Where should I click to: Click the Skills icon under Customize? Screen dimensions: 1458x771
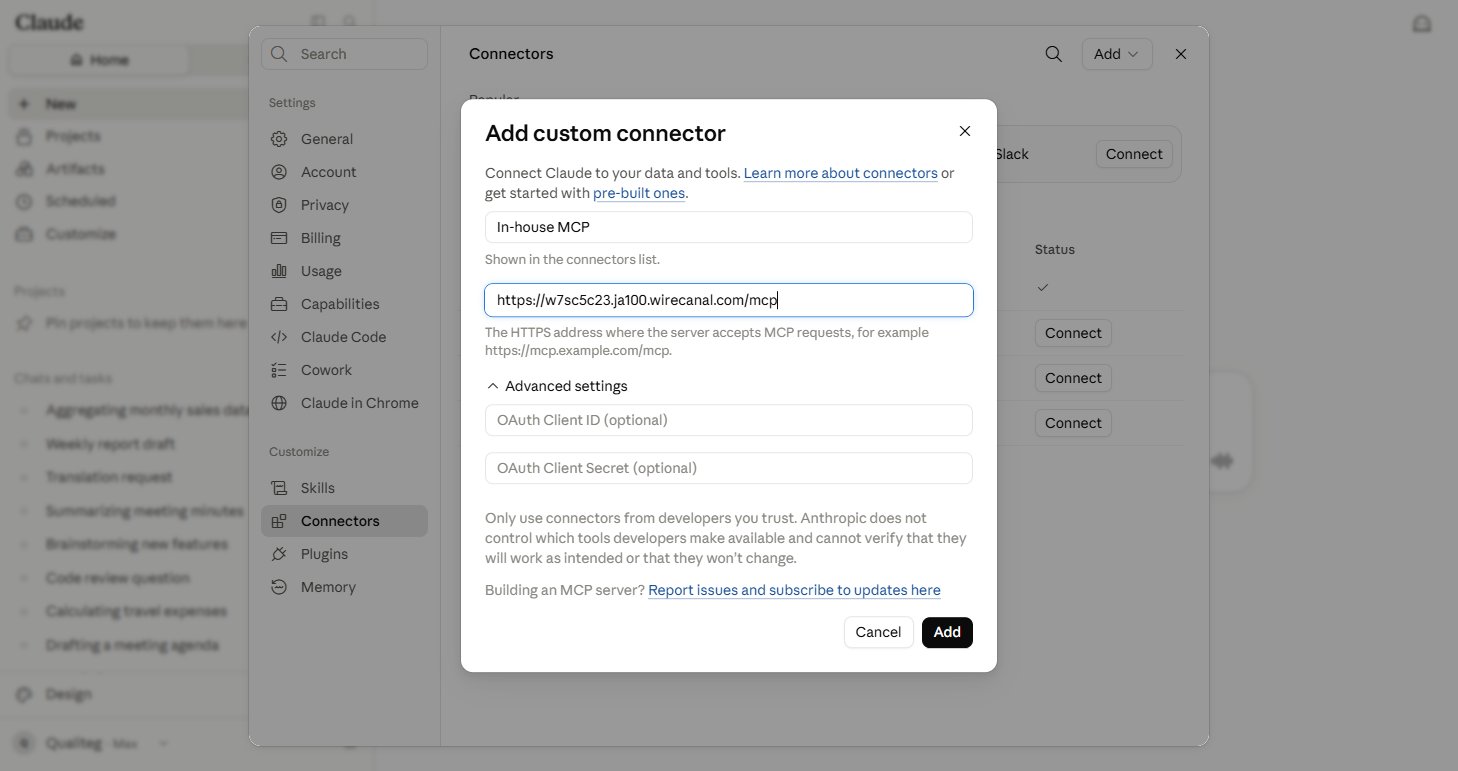tap(280, 488)
